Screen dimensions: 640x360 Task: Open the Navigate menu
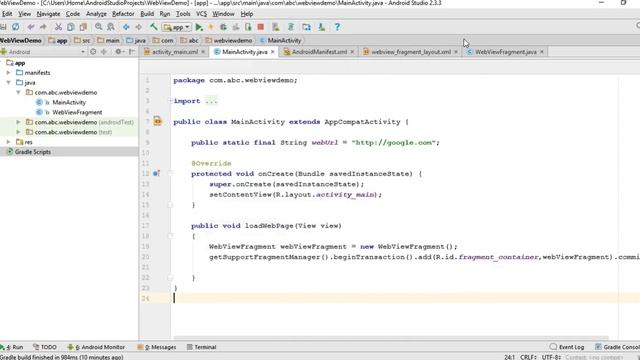click(x=48, y=14)
